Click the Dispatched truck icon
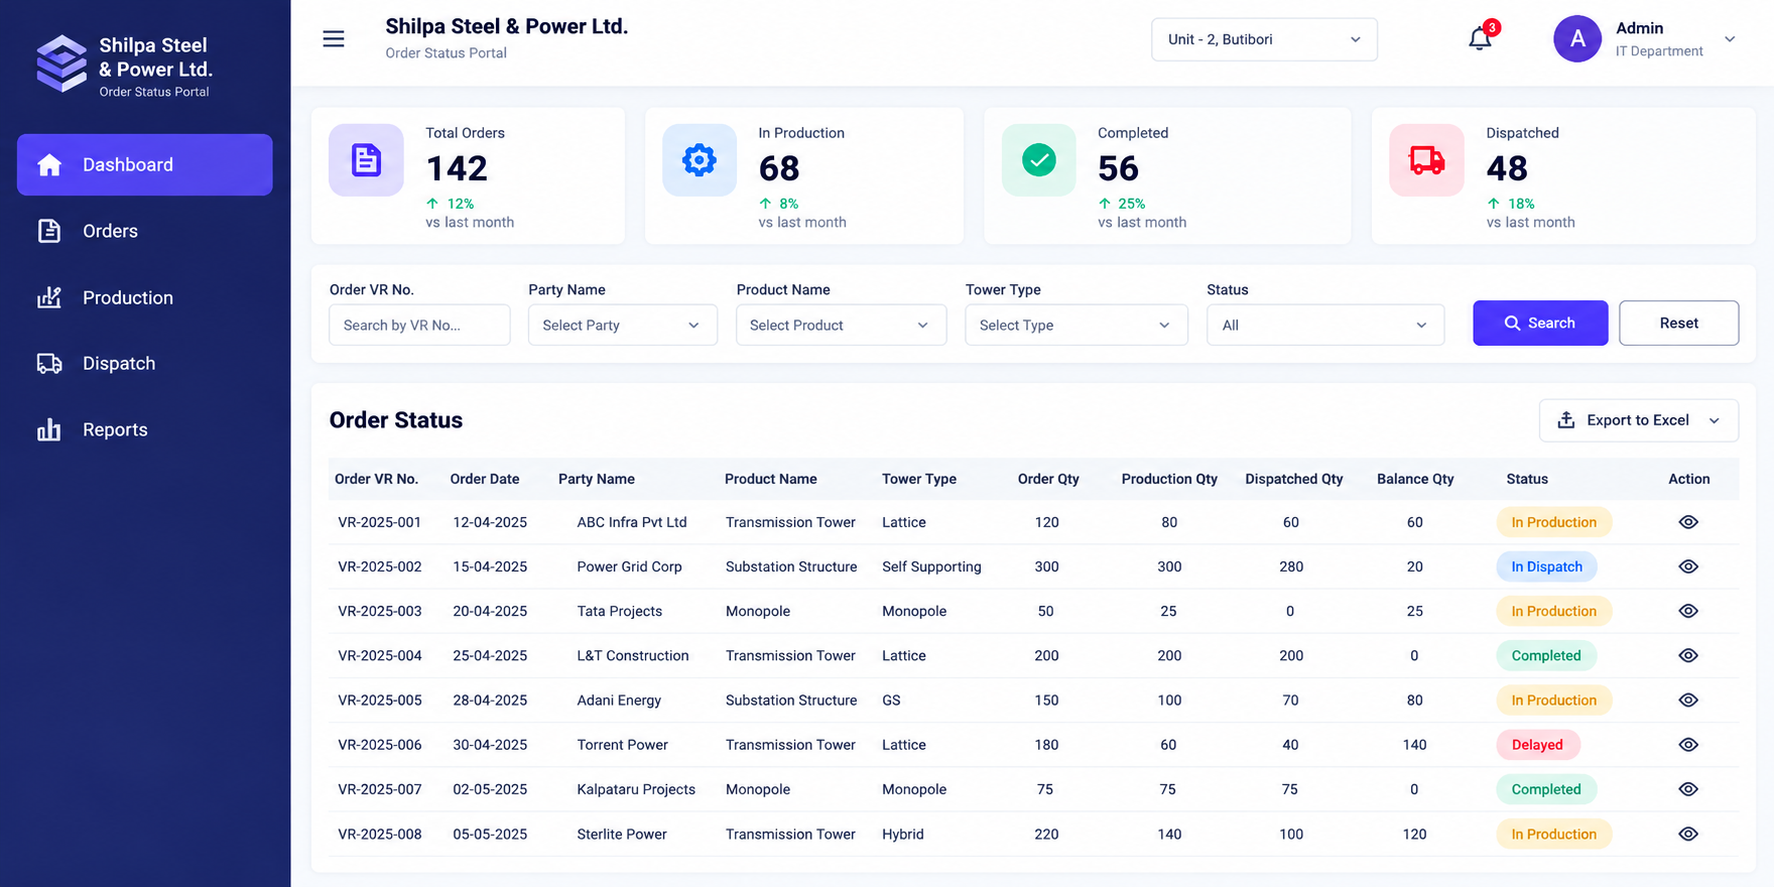 (1426, 160)
